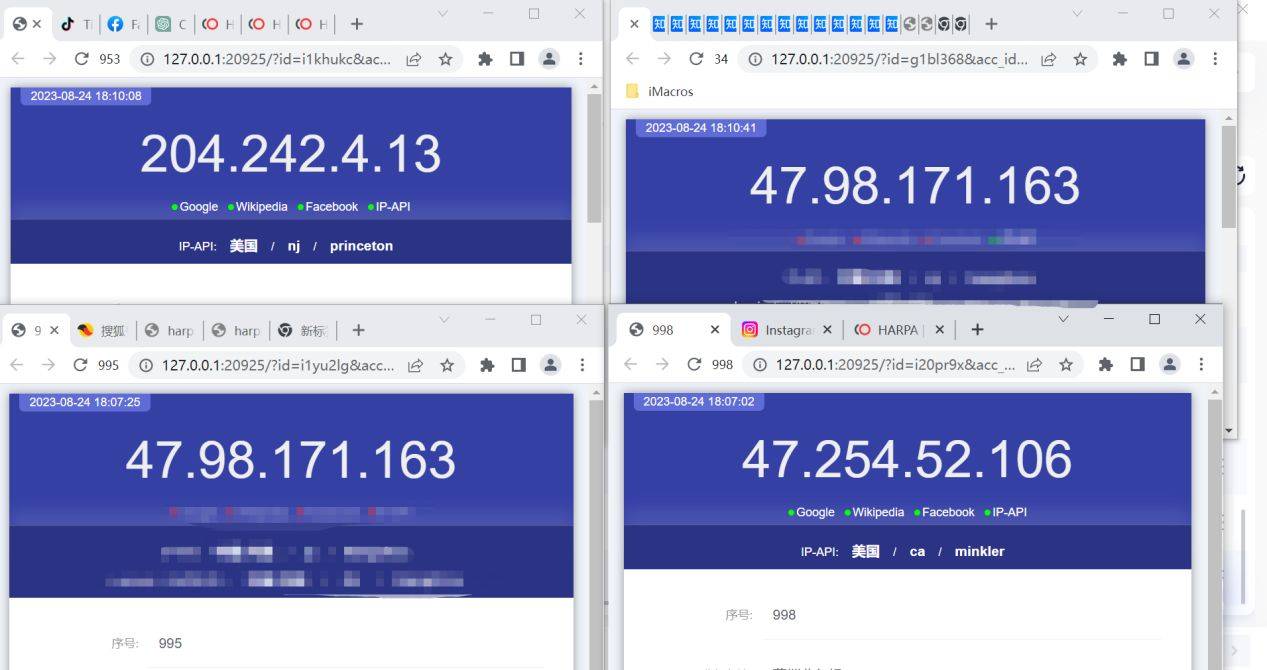Click the bookmark star in the top-left window
The height and width of the screenshot is (670, 1267).
point(446,59)
